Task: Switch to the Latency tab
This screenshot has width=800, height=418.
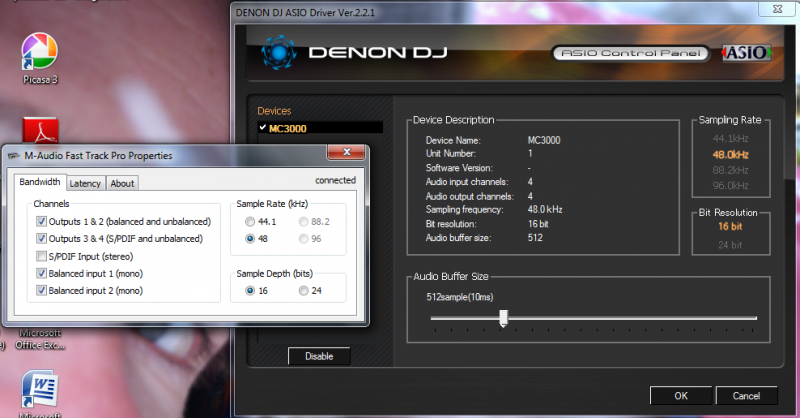Action: pyautogui.click(x=85, y=183)
